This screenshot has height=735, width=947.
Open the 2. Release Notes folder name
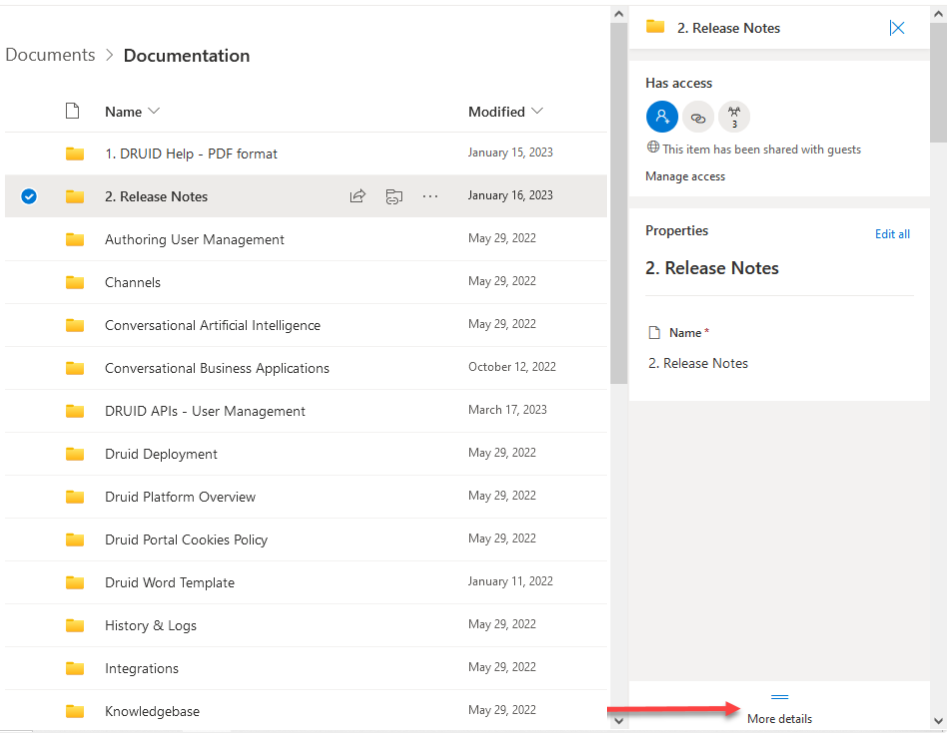pos(156,197)
